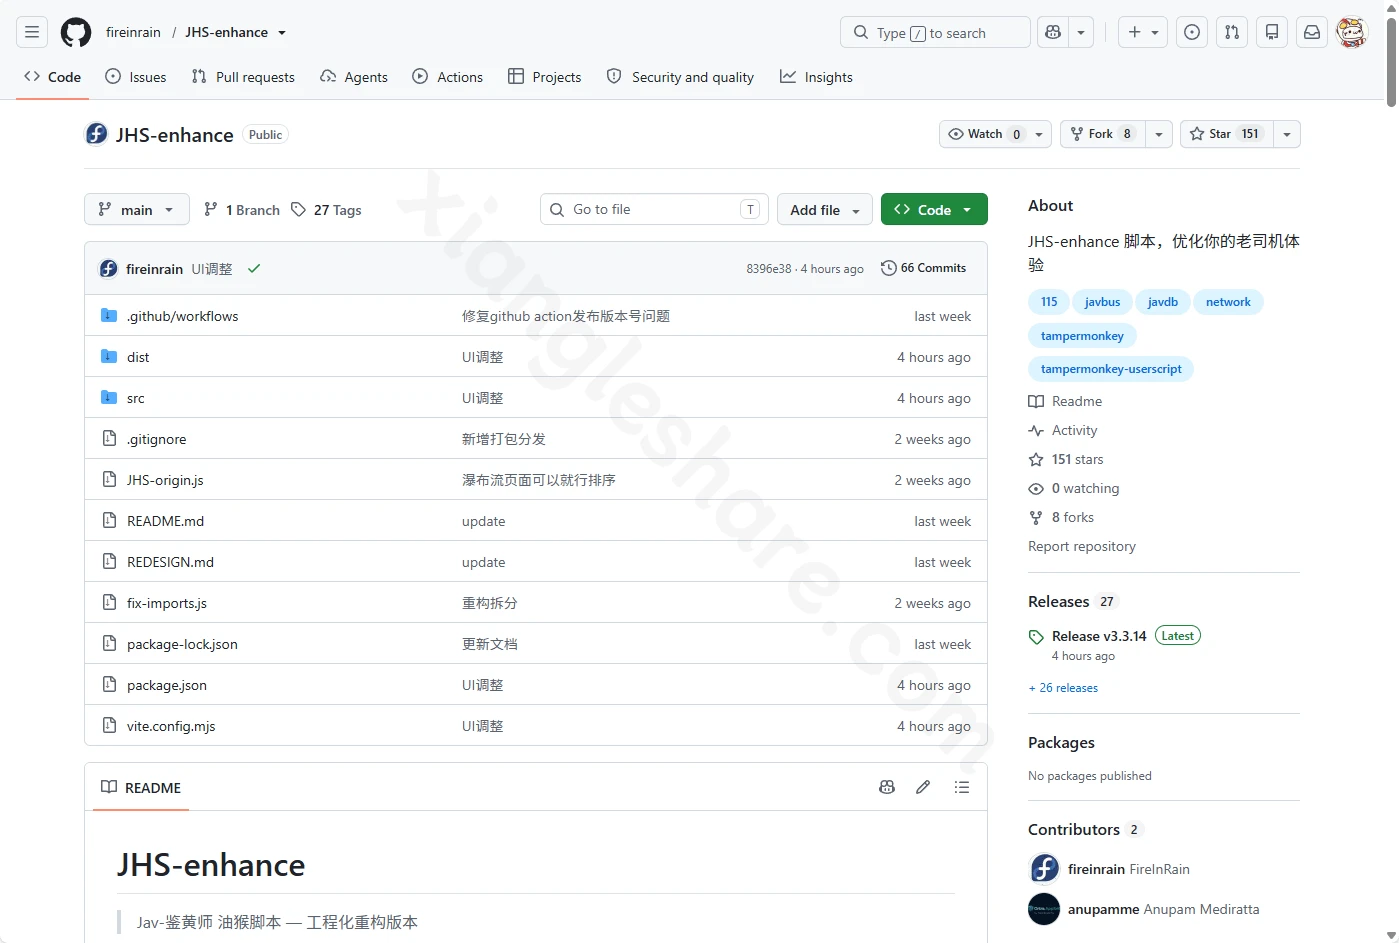
Task: Open the REDESIGN.md file
Action: tap(170, 562)
